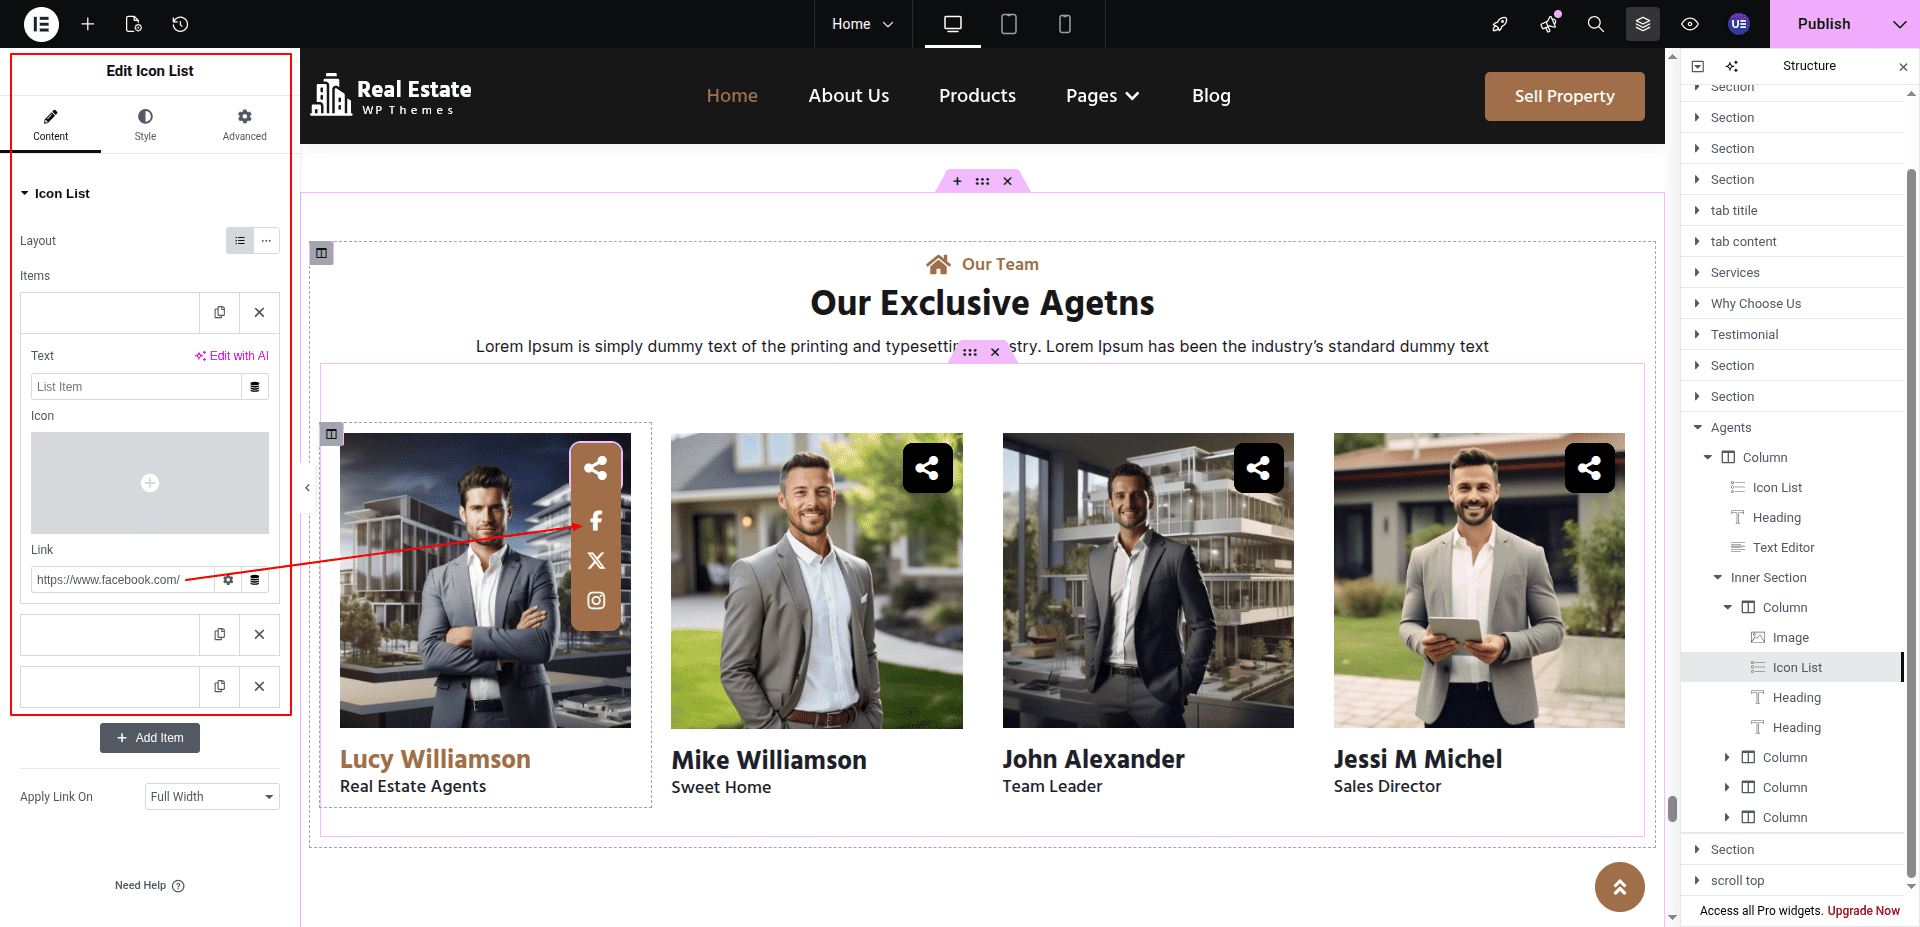
Task: Duplicate the first icon list item
Action: 220,313
